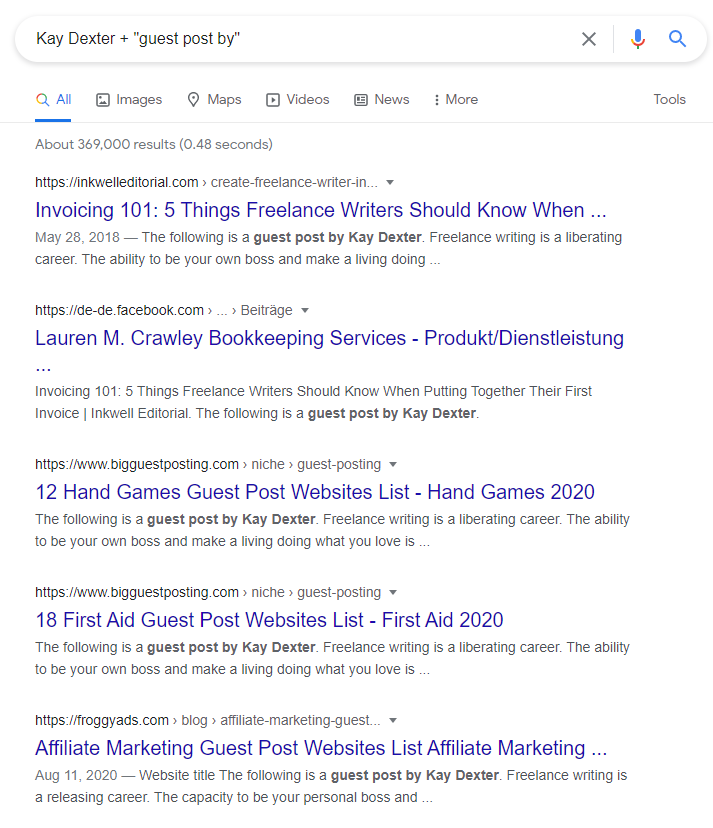Switch to the Videos tab
Viewport: 713px width, 828px height.
[x=297, y=99]
